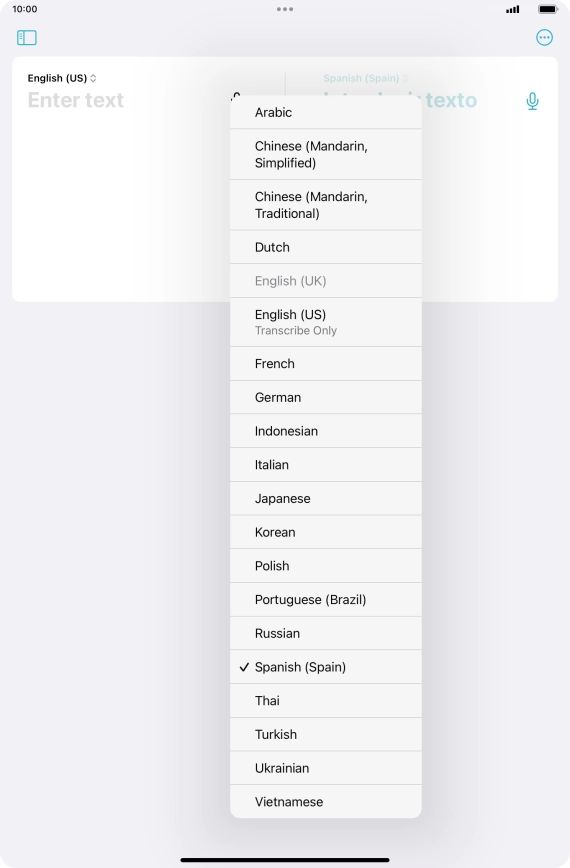This screenshot has width=570, height=868.
Task: Choose Chinese (Mandarin, Traditional)
Action: coord(326,205)
